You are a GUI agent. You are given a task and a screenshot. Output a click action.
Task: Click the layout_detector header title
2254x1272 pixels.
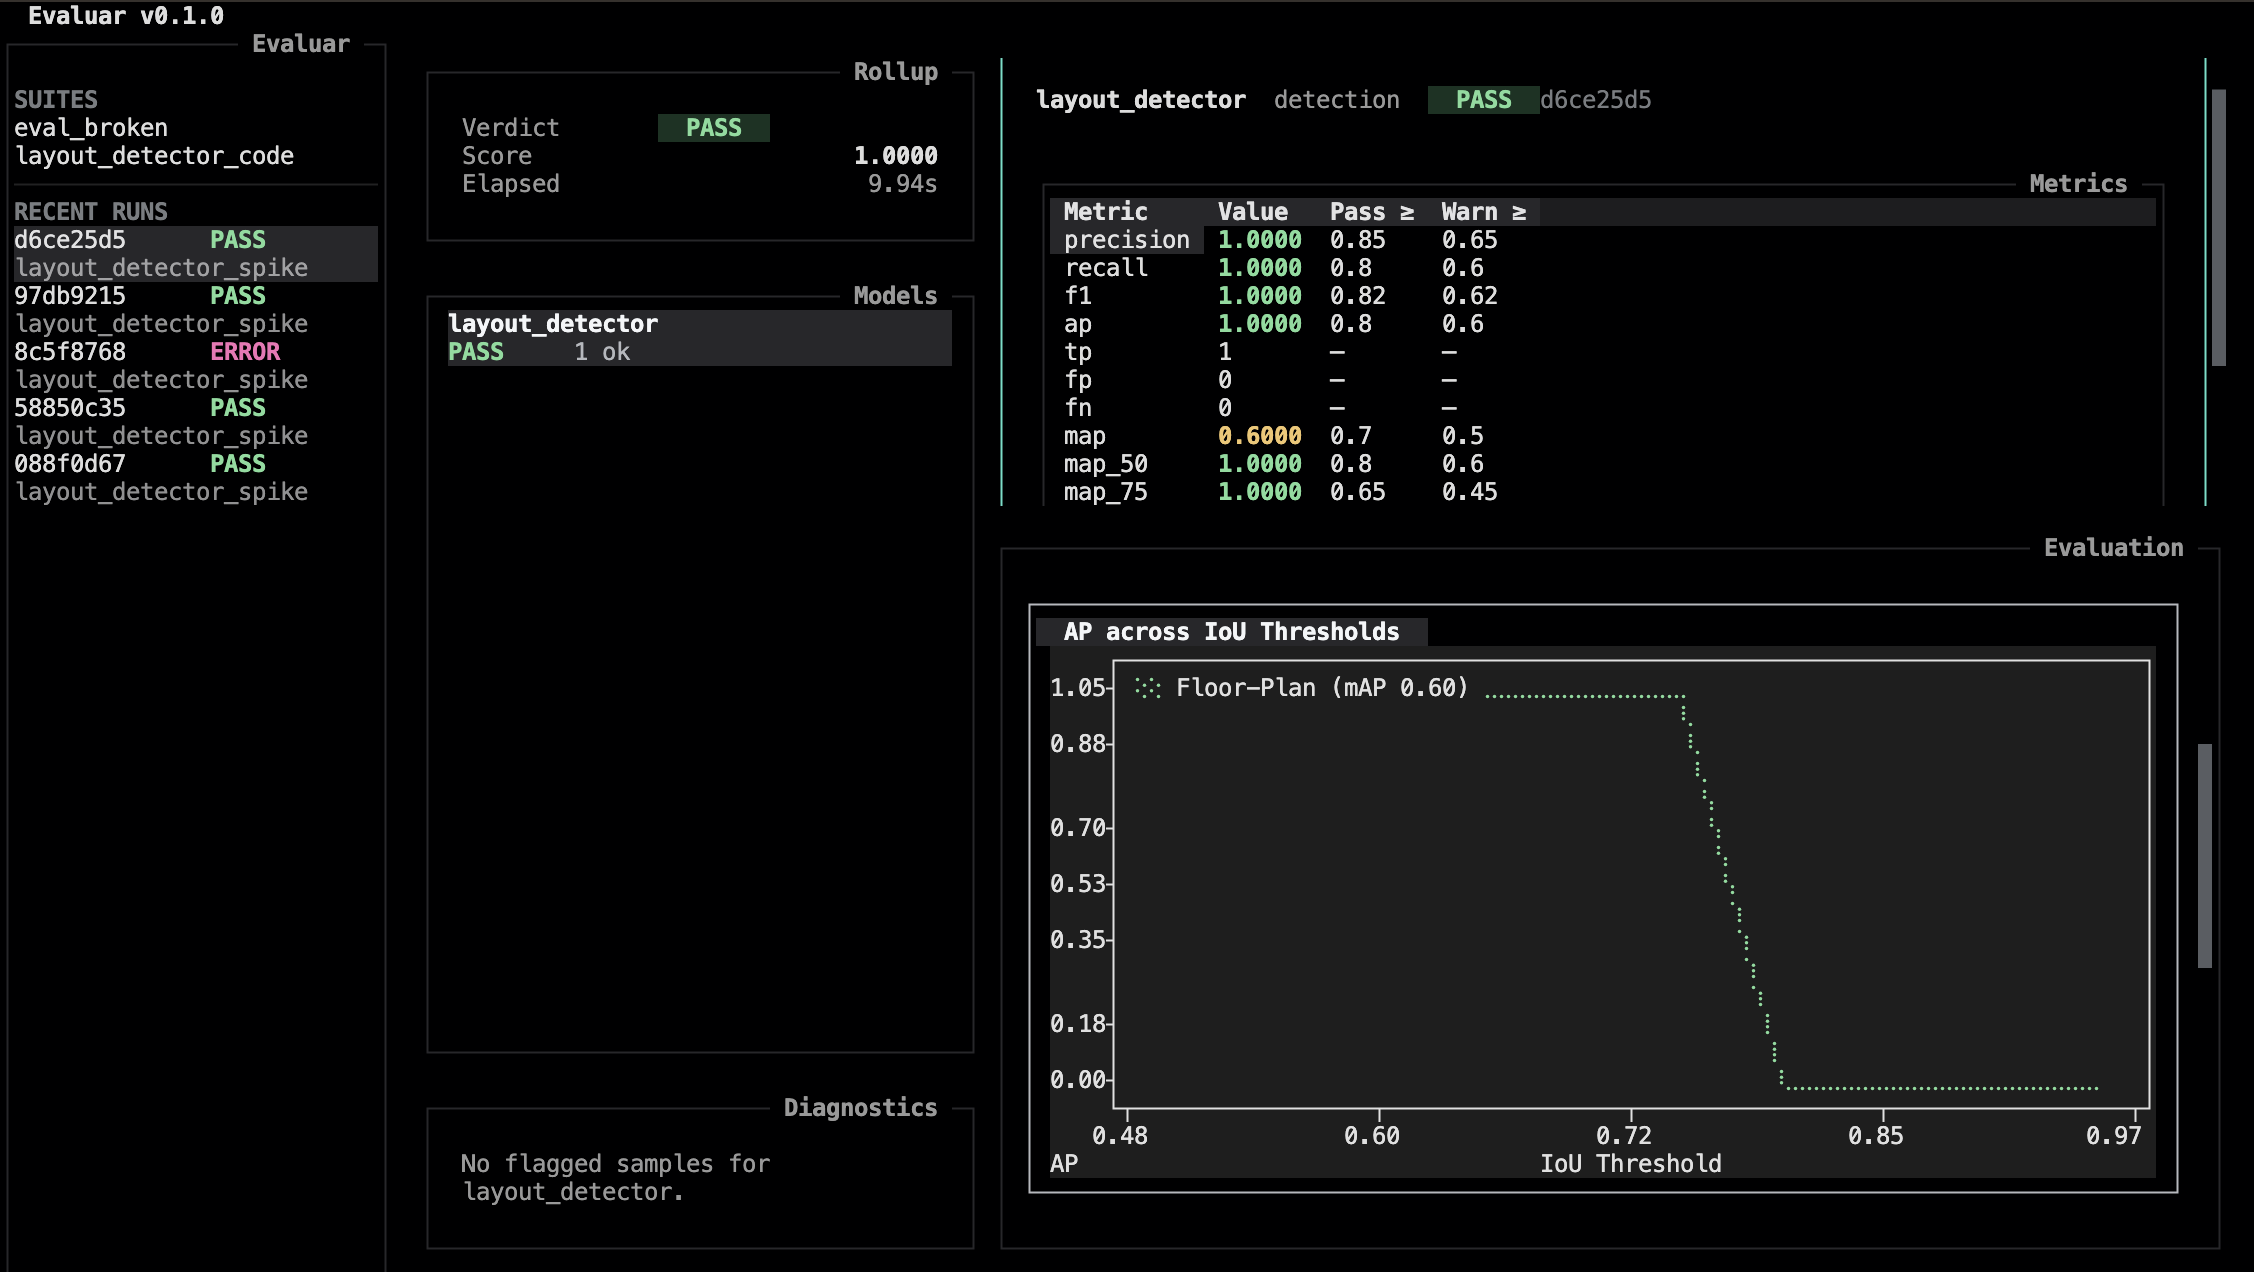point(1141,100)
